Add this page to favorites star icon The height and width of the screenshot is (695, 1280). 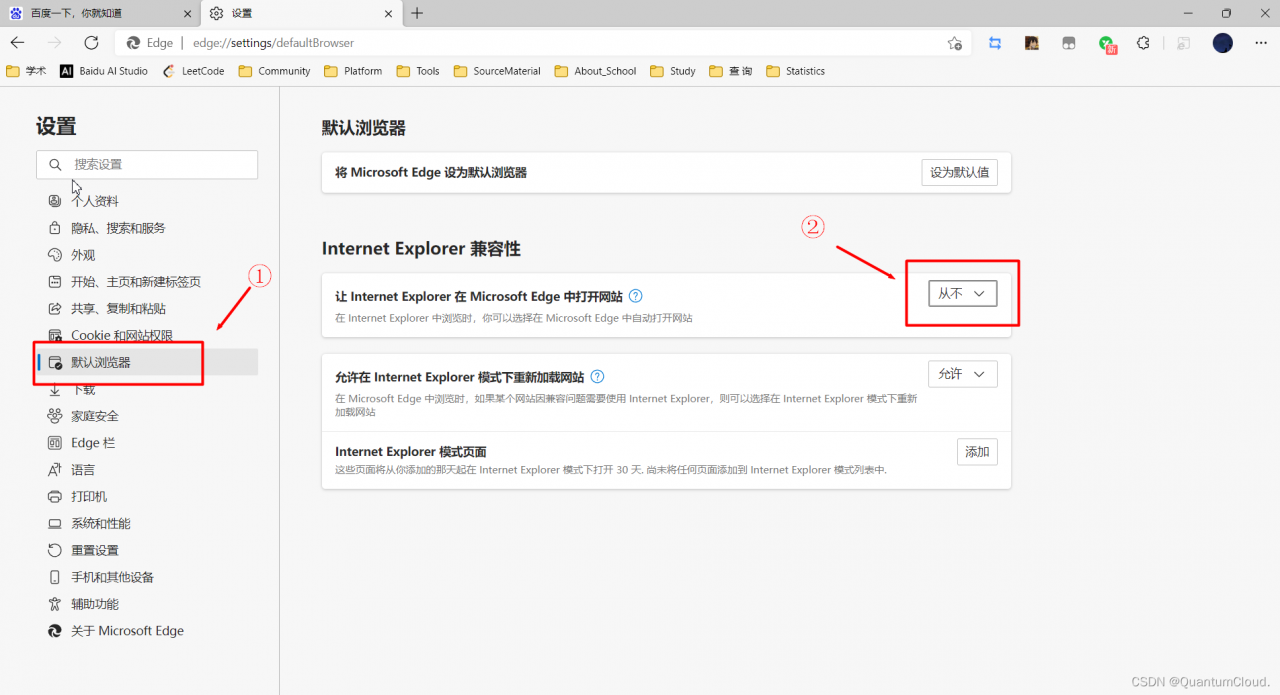[x=955, y=43]
